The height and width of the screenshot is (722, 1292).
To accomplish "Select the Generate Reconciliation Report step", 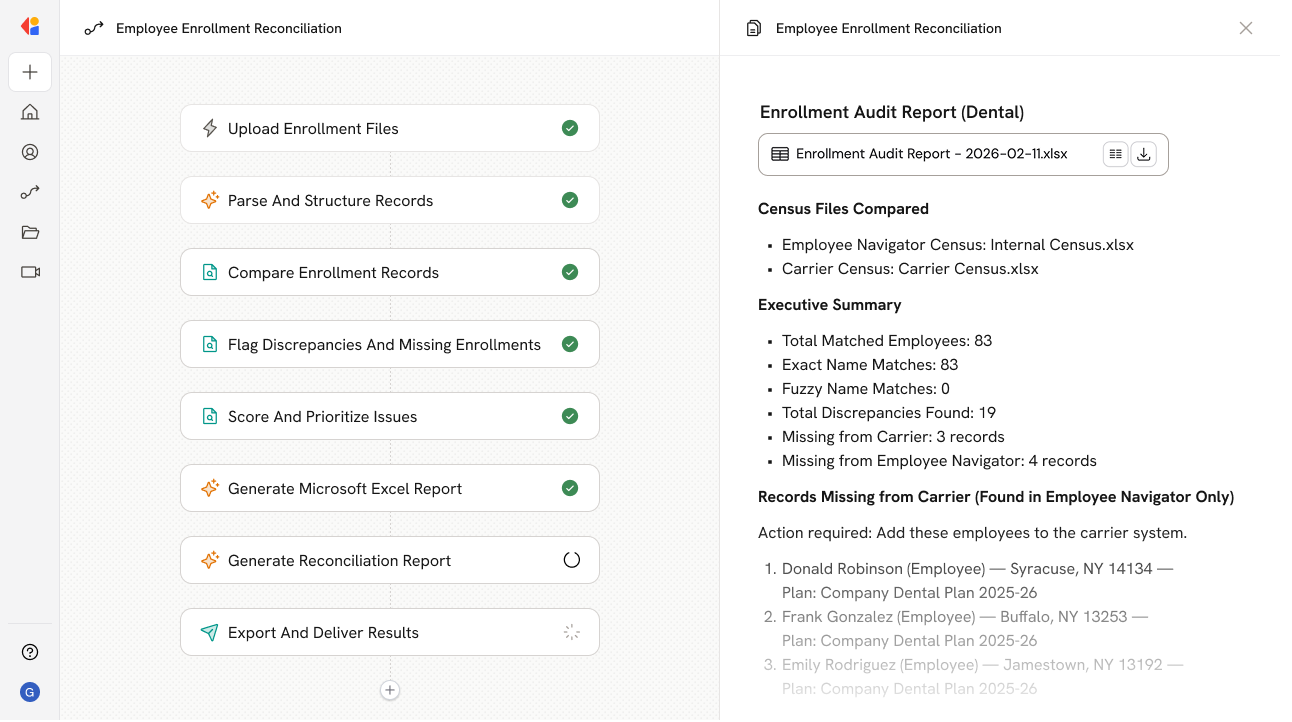I will coord(389,561).
